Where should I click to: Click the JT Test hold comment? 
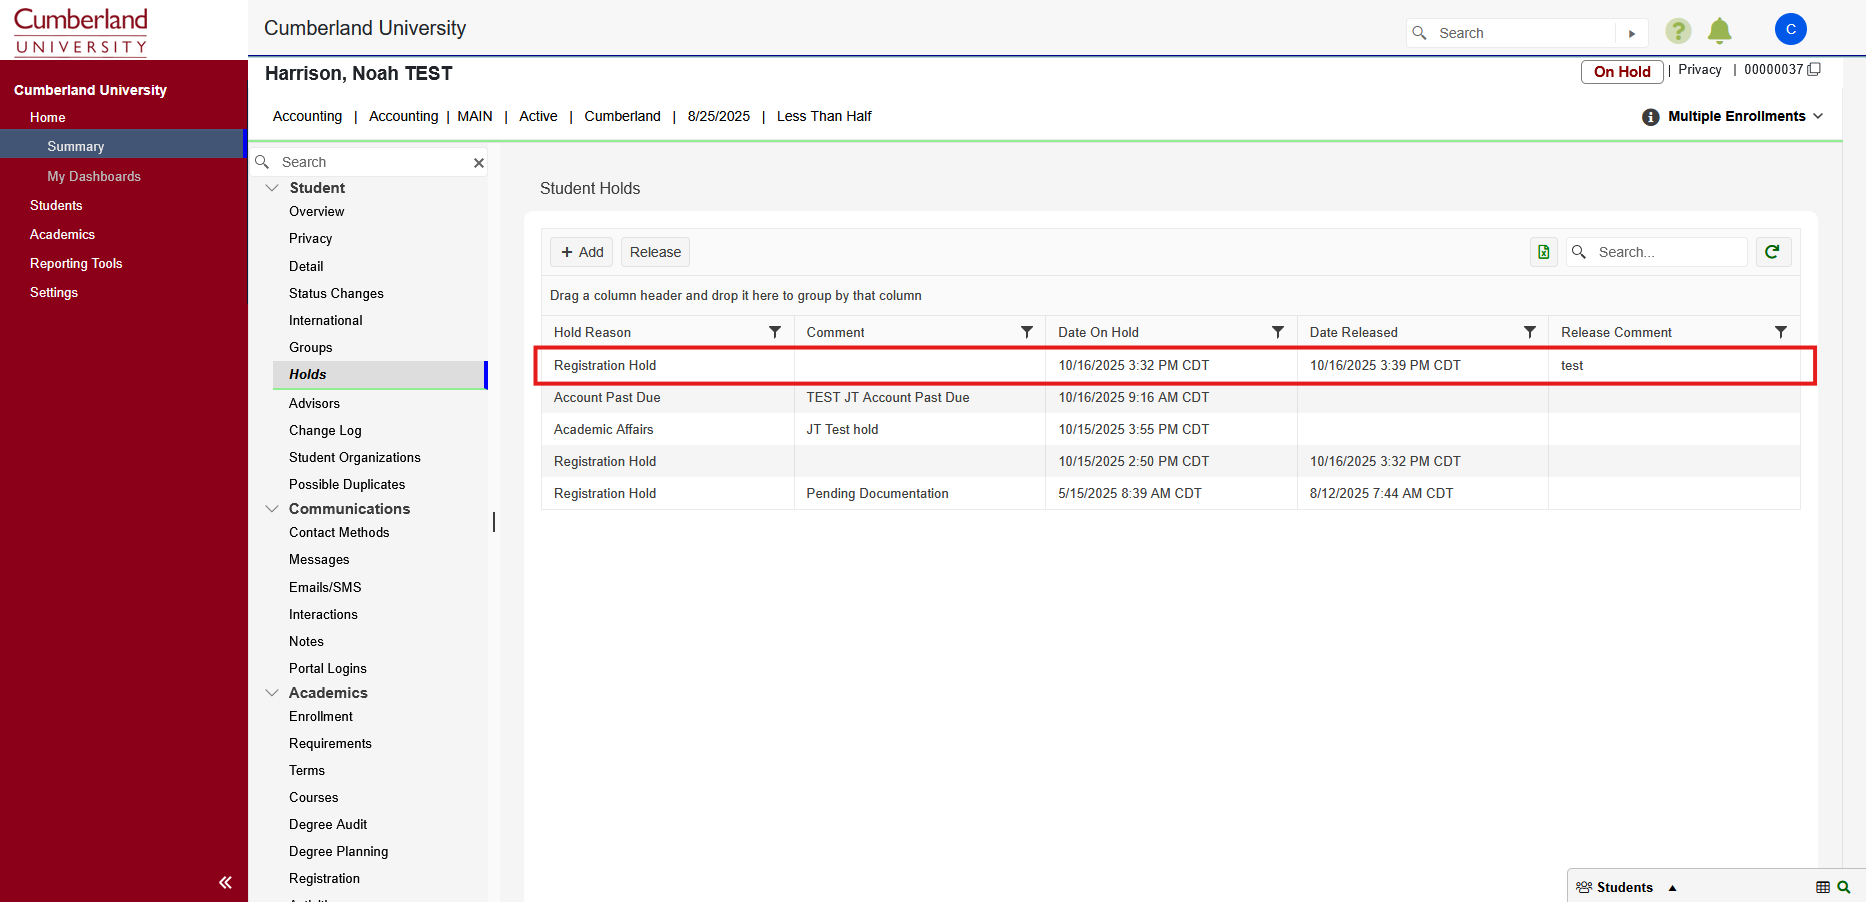(842, 429)
